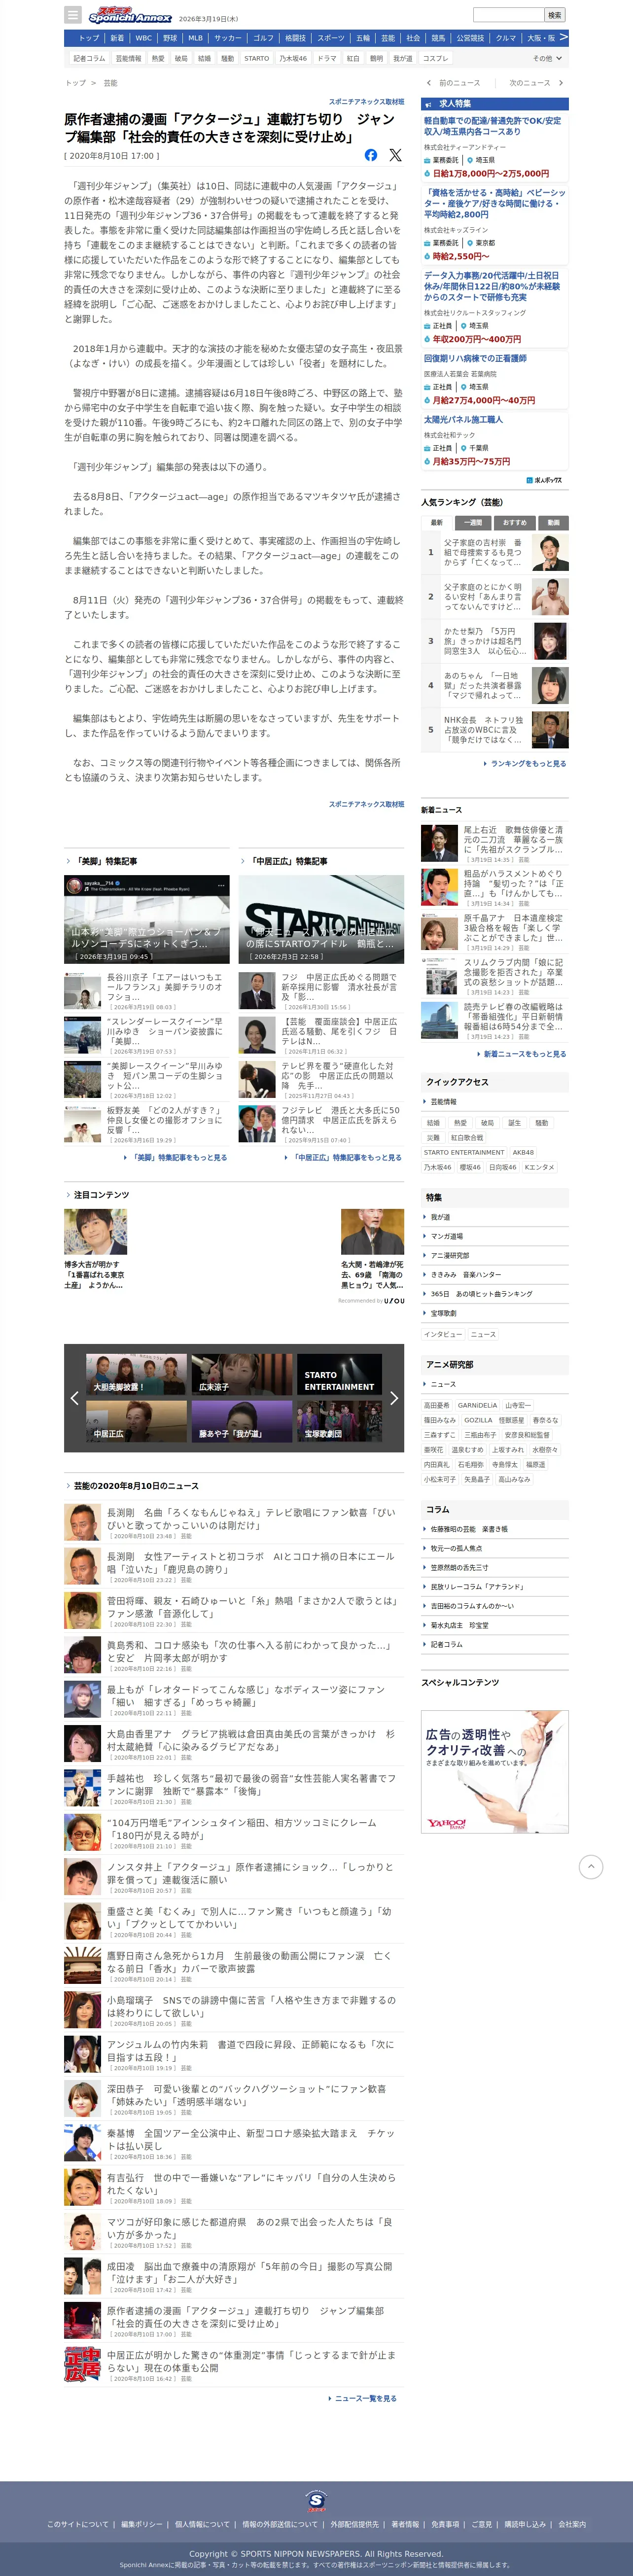Screen dimensions: 633x2576
Task: Open 佐藤雅昭の芸能 column link
Action: [469, 1529]
